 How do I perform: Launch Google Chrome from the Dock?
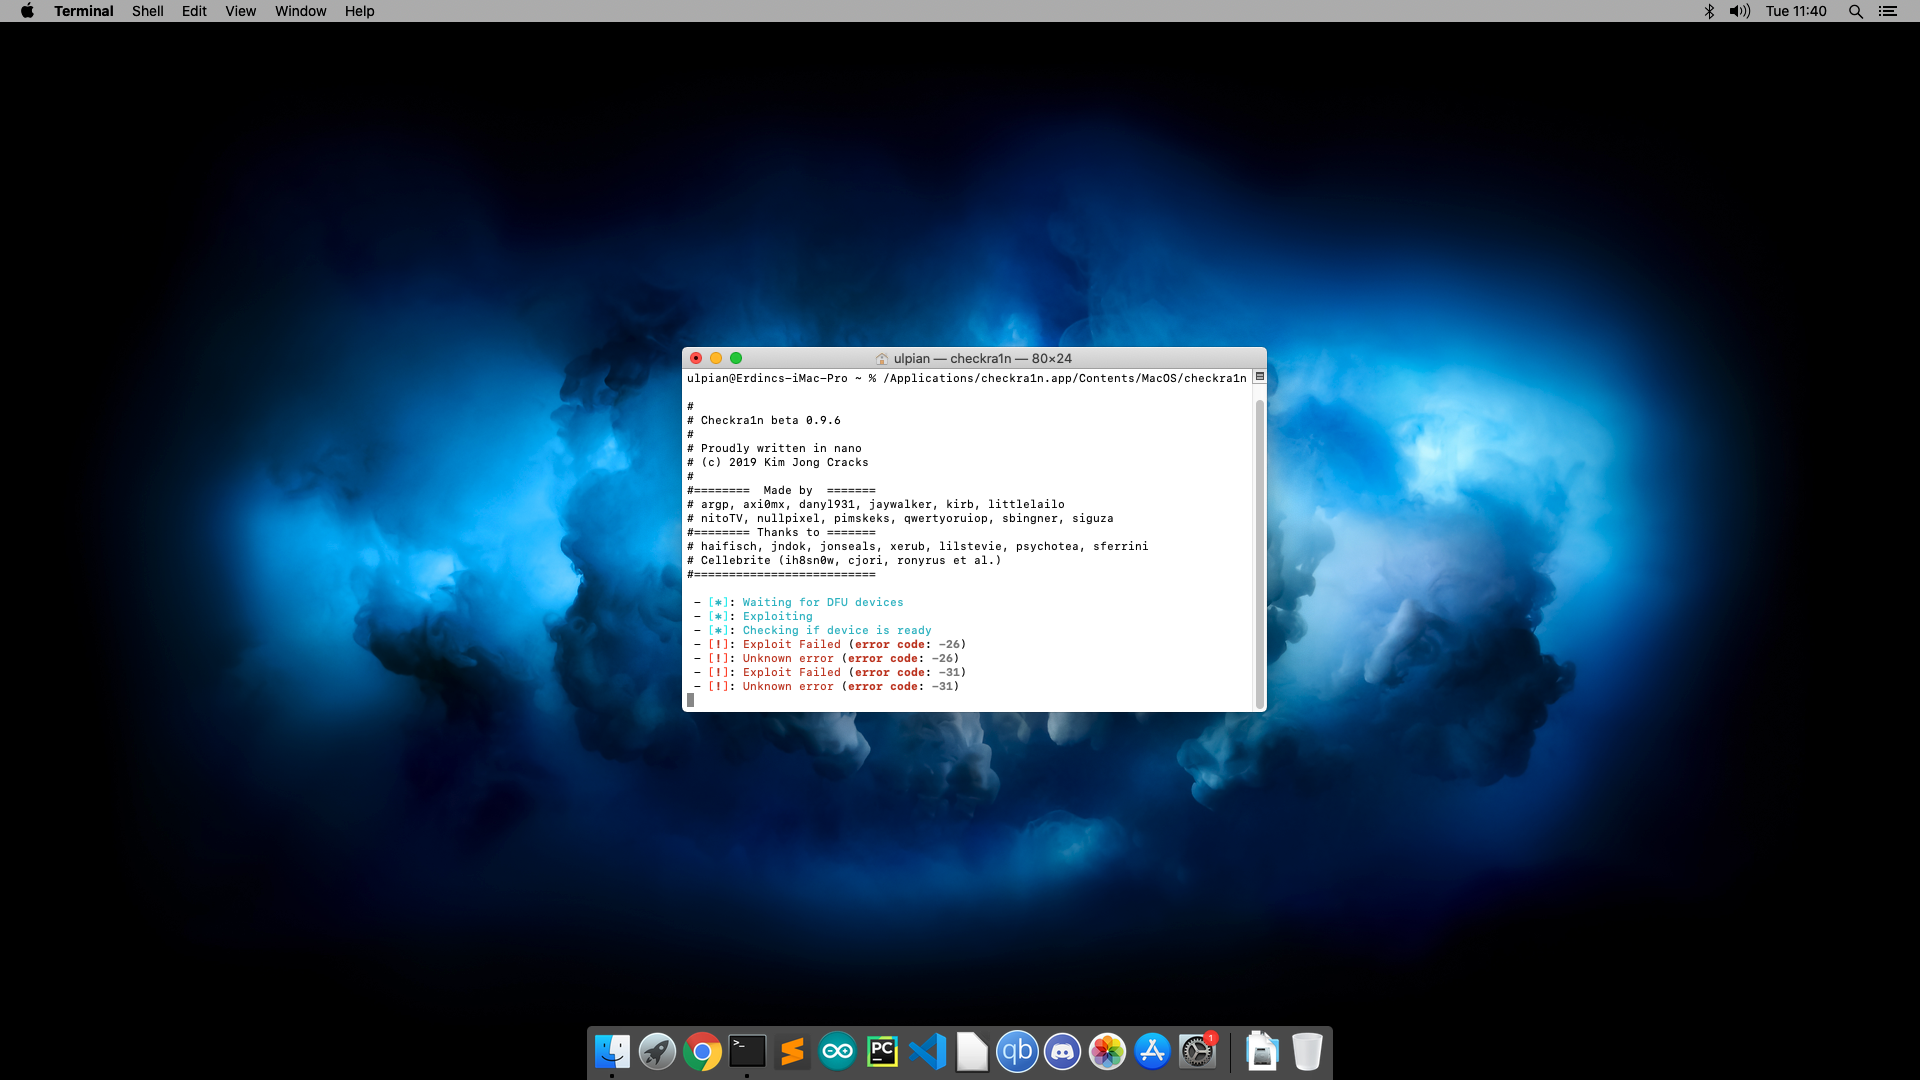[x=702, y=1051]
